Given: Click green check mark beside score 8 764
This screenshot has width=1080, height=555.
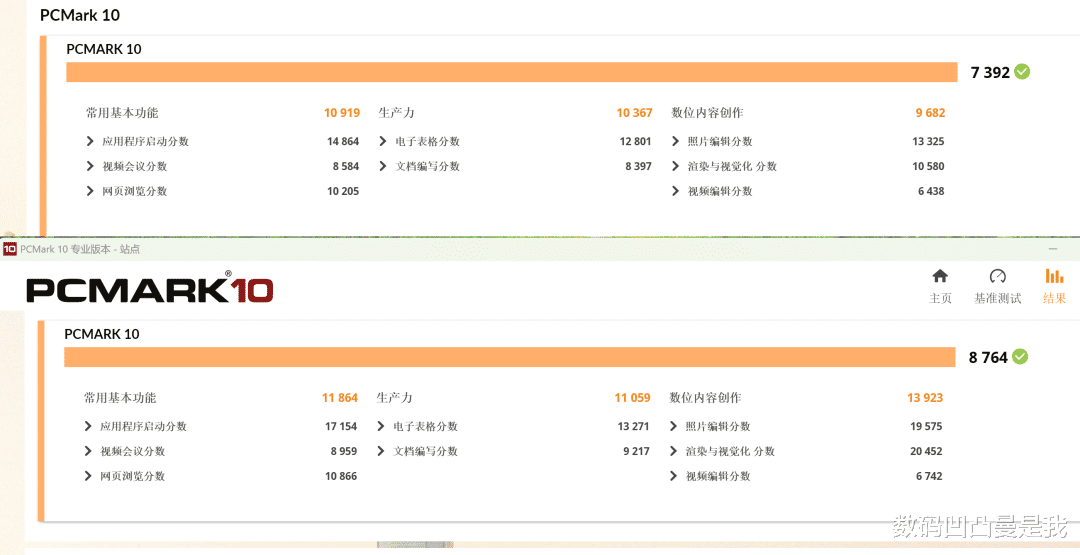Looking at the screenshot, I should coord(1020,357).
